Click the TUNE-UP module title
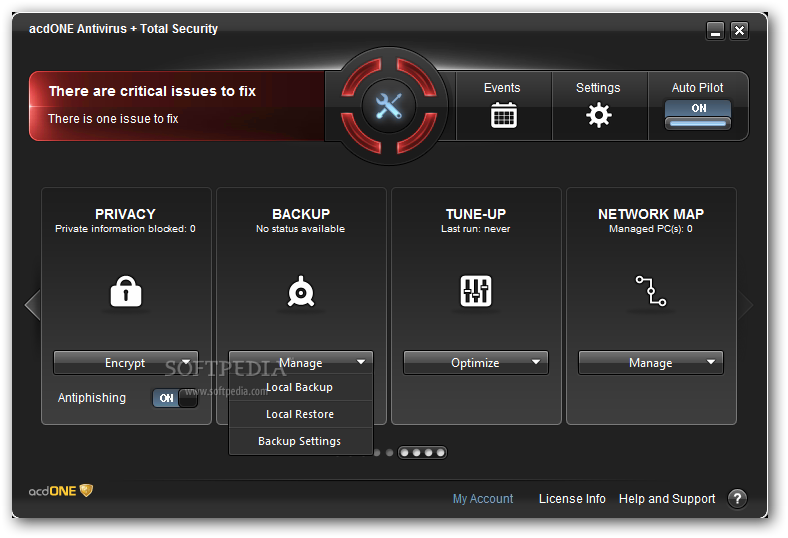Image resolution: width=788 pixels, height=538 pixels. point(475,214)
